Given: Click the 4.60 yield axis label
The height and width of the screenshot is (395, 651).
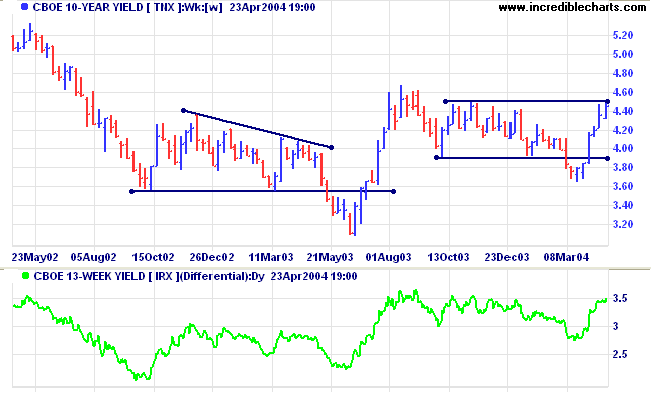Looking at the screenshot, I should click(623, 92).
